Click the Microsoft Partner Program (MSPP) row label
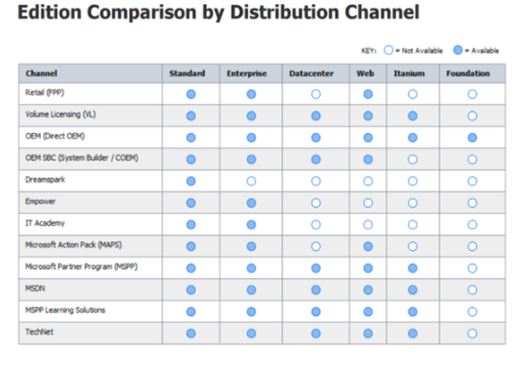 pyautogui.click(x=81, y=267)
